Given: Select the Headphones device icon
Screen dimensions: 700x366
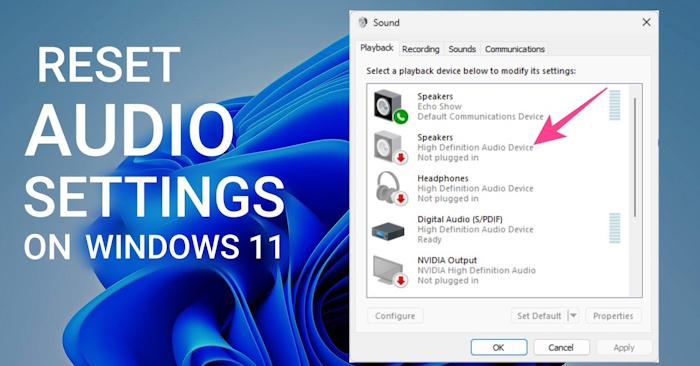Looking at the screenshot, I should tap(391, 188).
